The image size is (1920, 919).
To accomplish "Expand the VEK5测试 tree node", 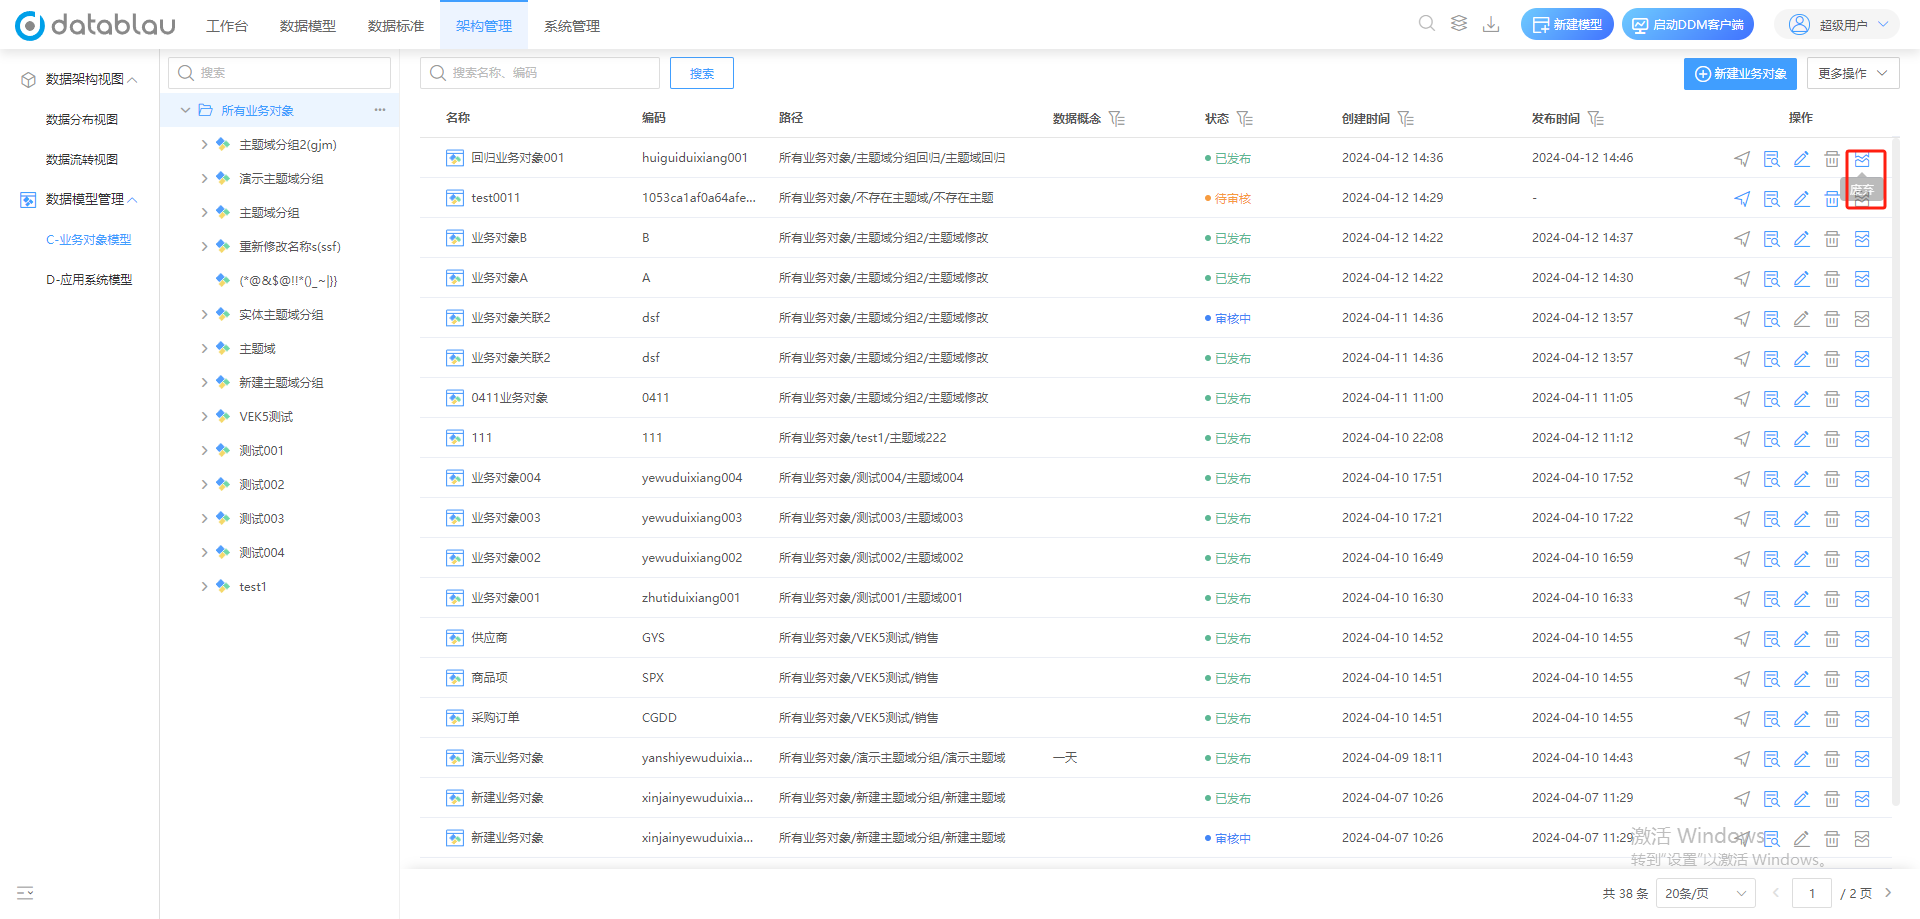I will 204,417.
